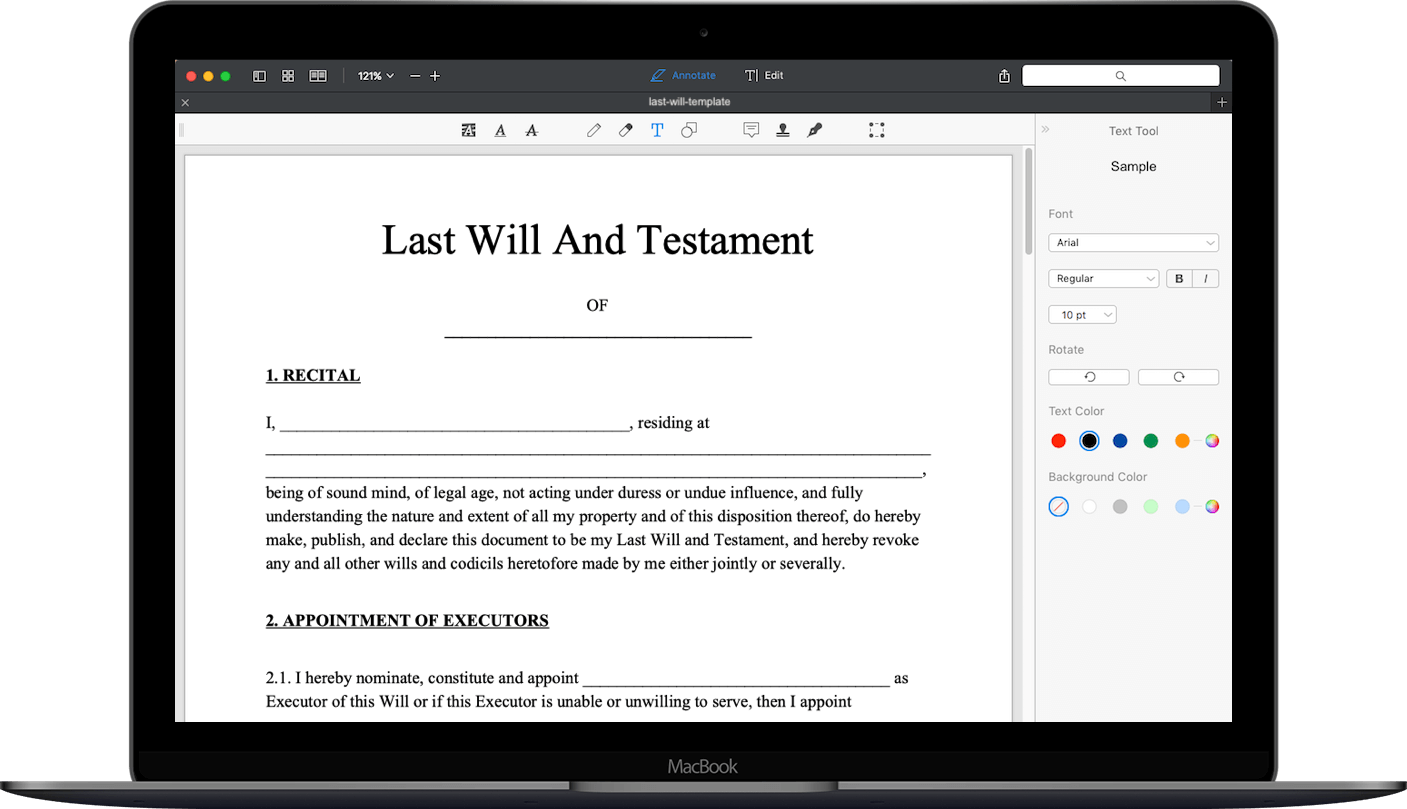The width and height of the screenshot is (1407, 809).
Task: Select the Stamp tool
Action: [x=783, y=130]
